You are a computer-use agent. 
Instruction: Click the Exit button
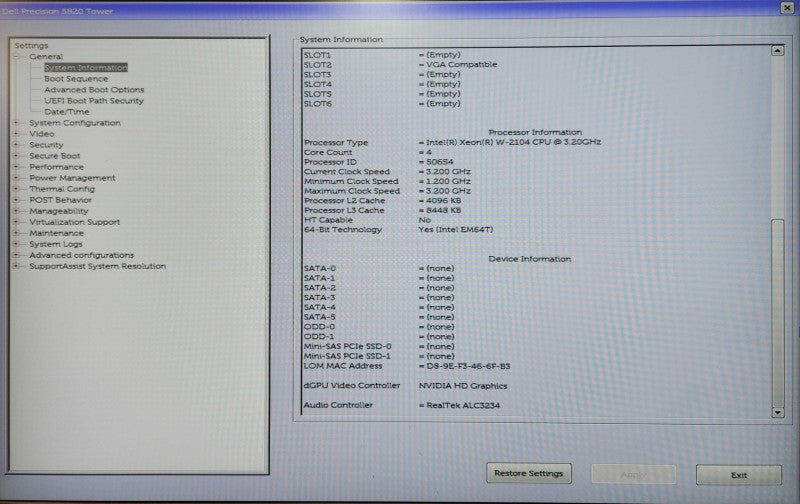coord(739,475)
